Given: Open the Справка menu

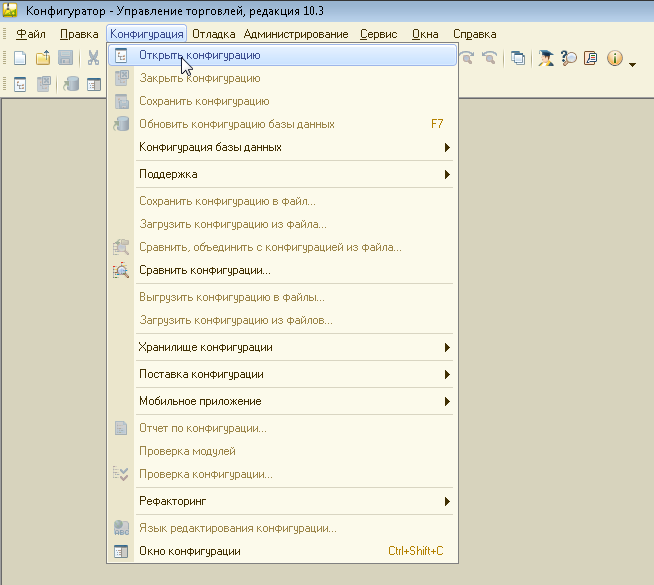Looking at the screenshot, I should (x=475, y=34).
